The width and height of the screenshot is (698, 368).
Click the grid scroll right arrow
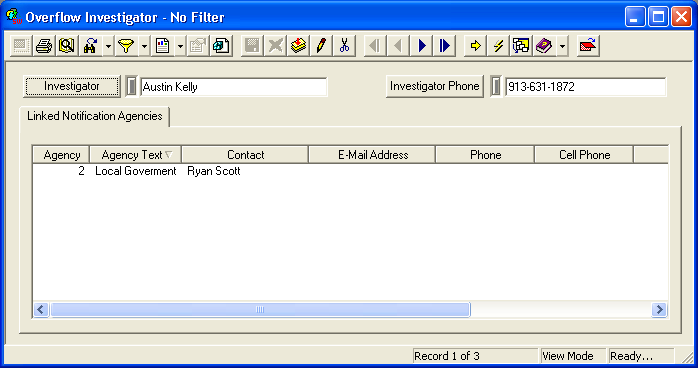[659, 309]
